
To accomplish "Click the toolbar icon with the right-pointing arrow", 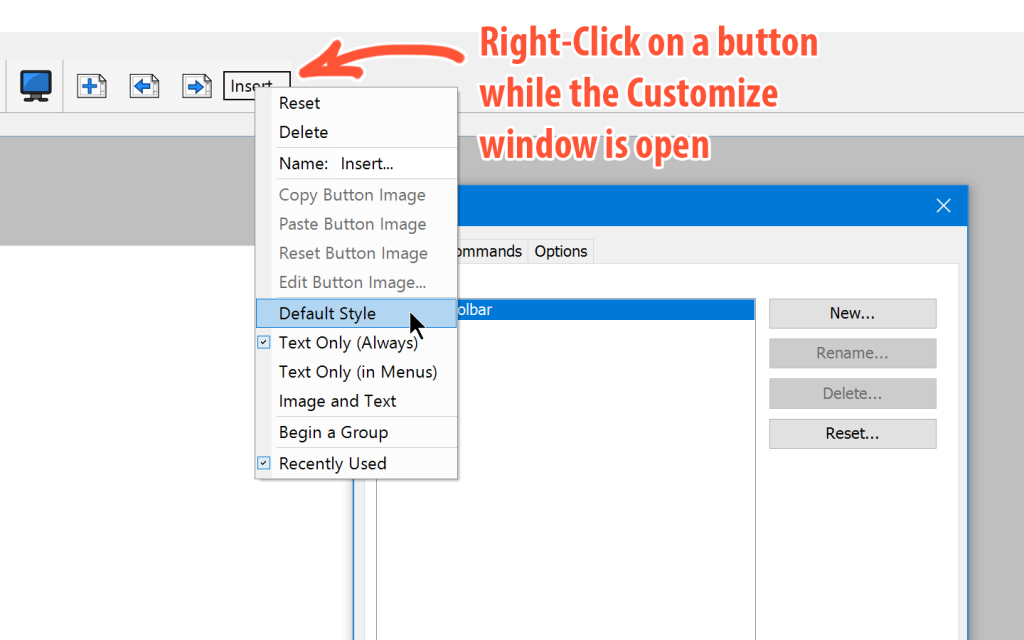I will coord(196,86).
